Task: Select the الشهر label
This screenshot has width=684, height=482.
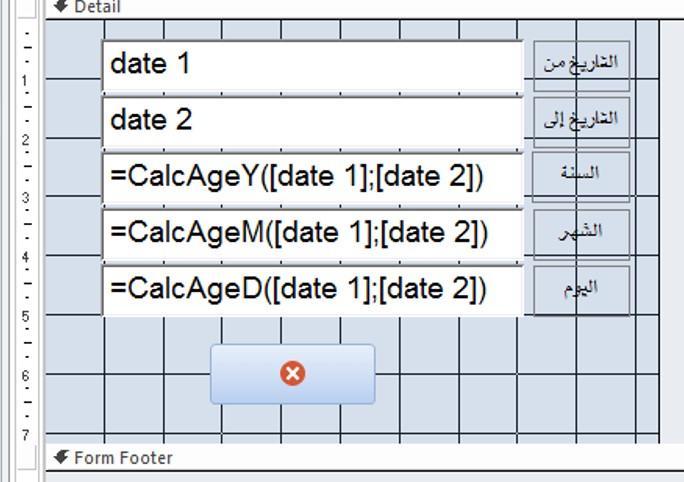Action: (581, 235)
